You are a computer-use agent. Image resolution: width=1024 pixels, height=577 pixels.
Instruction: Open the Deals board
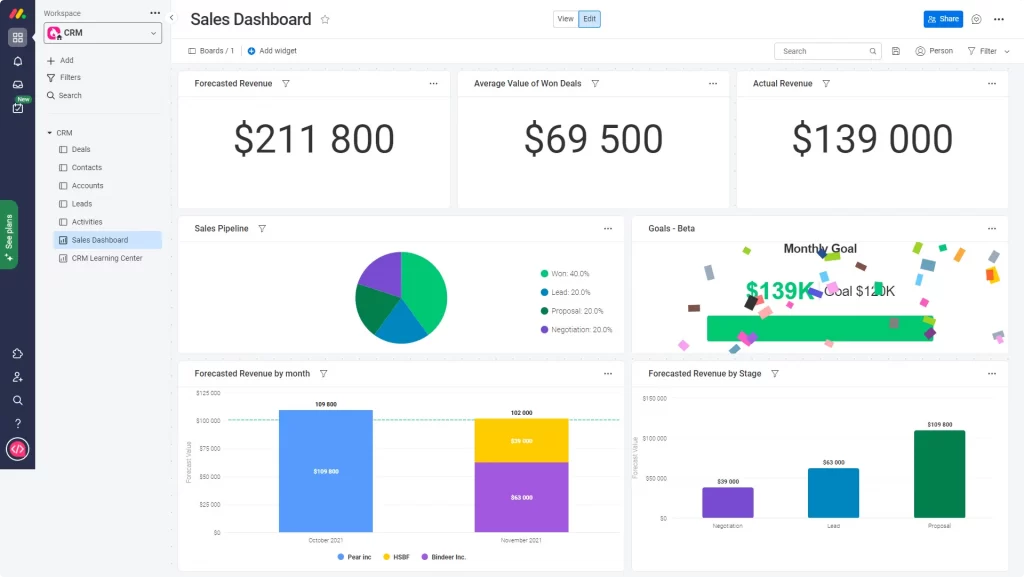coord(81,149)
